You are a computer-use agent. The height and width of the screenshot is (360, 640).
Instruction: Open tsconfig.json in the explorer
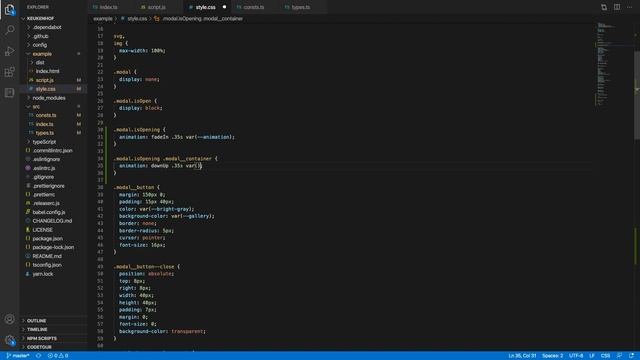pos(53,265)
